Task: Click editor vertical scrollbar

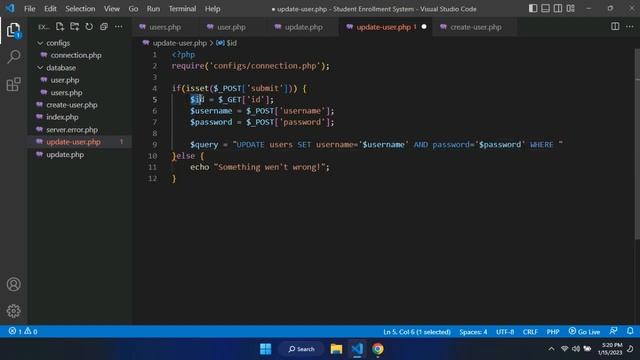Action: (x=637, y=145)
